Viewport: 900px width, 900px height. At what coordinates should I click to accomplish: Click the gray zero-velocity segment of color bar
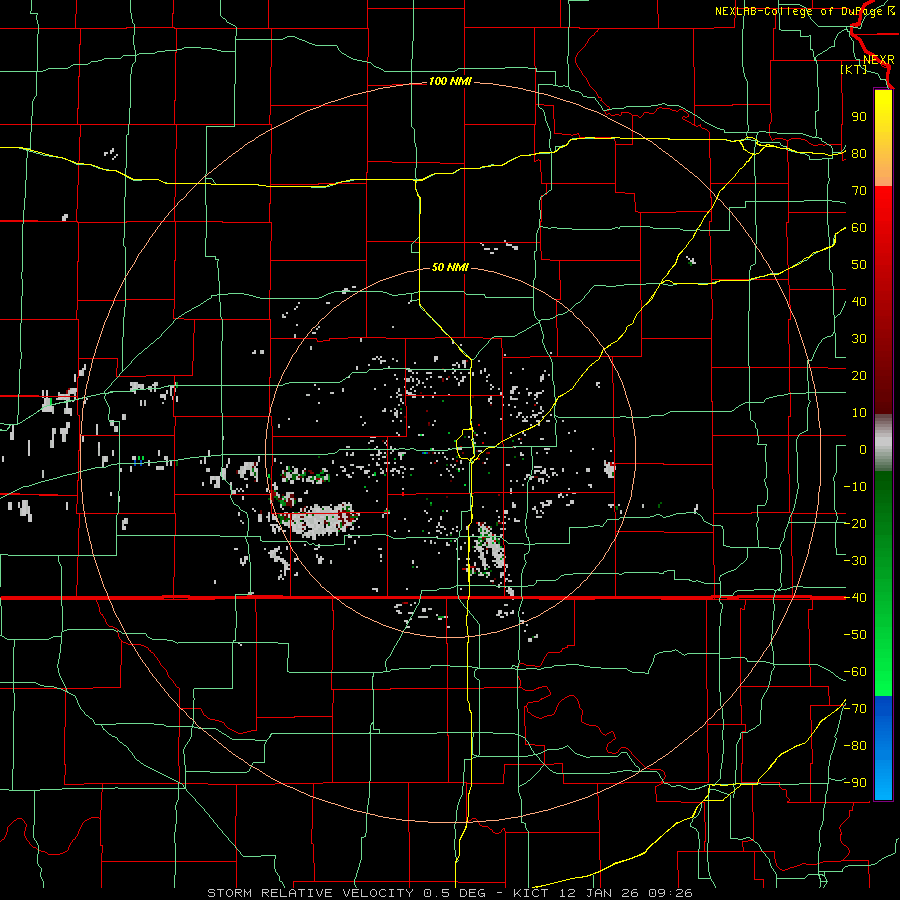(x=883, y=443)
